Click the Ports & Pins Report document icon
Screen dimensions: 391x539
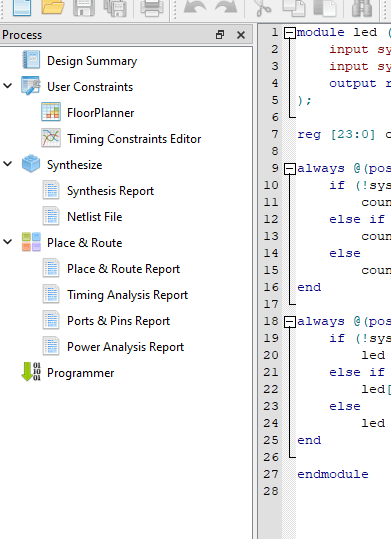pyautogui.click(x=51, y=320)
